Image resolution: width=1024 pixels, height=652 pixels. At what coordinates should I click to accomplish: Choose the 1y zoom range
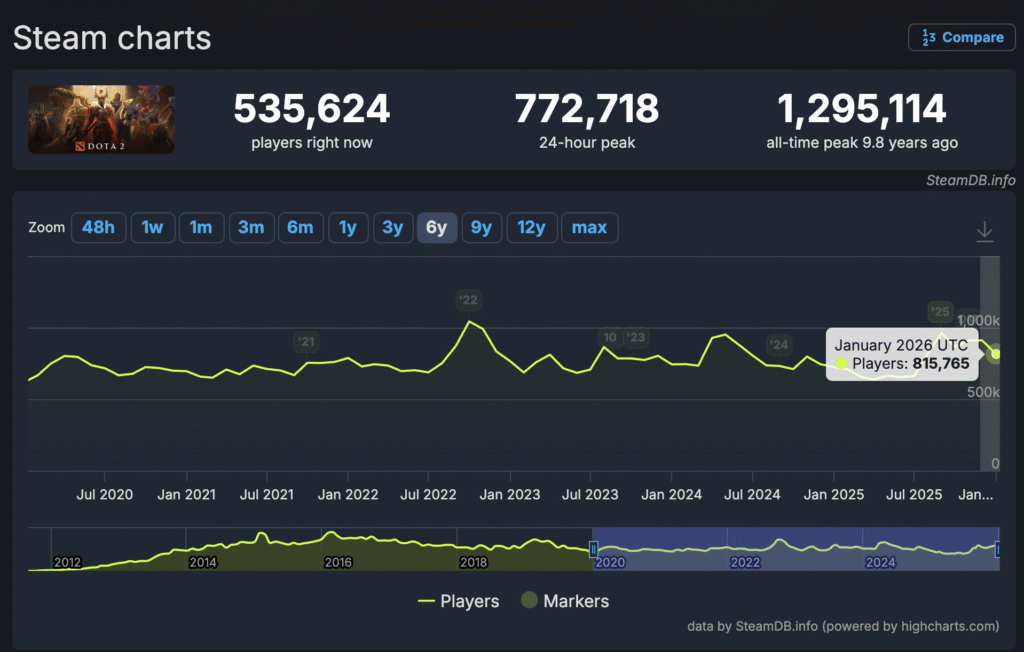pyautogui.click(x=347, y=228)
